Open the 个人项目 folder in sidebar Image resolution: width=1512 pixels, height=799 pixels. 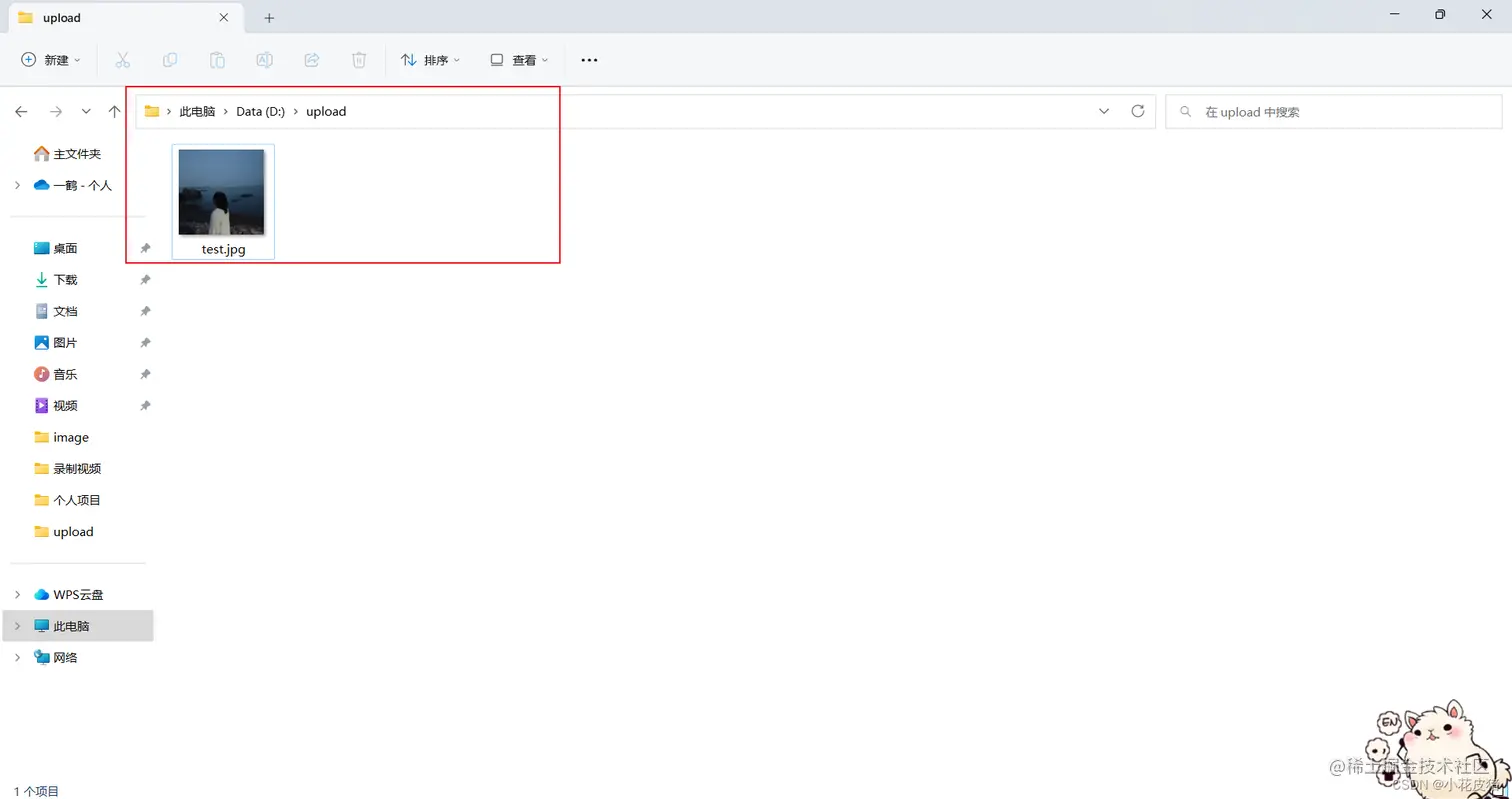pos(67,500)
